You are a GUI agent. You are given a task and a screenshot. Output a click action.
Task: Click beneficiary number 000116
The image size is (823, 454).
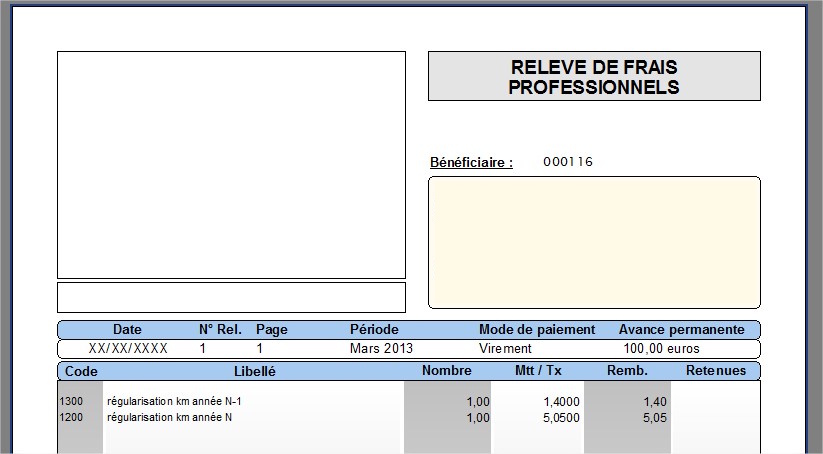click(x=568, y=162)
